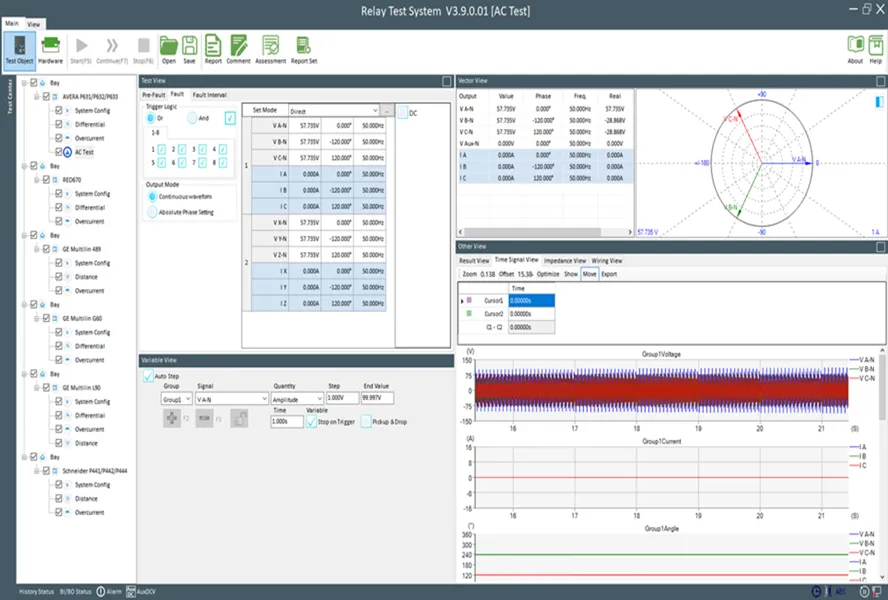The width and height of the screenshot is (888, 600).
Task: Click the Export button in Time Signal View
Action: [x=609, y=273]
